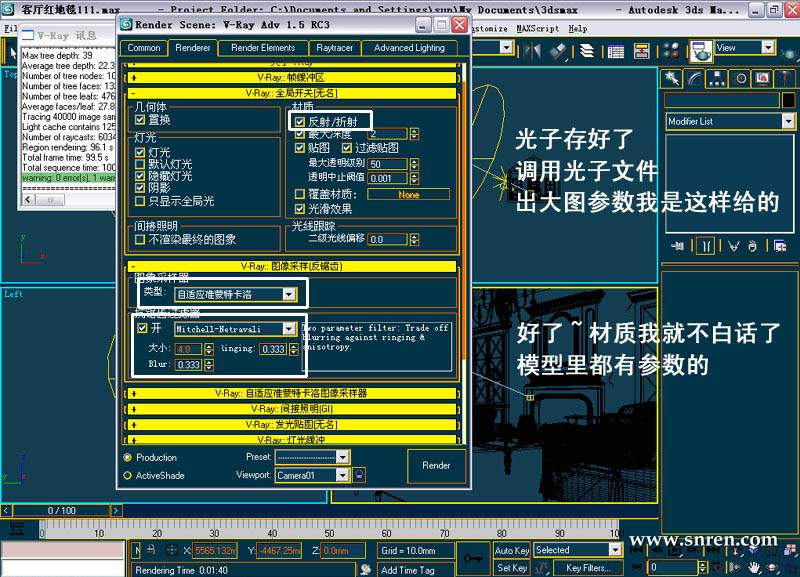Viewport: 800px width, 577px height.
Task: Enable 只显示全局光 checkbox
Action: 140,201
